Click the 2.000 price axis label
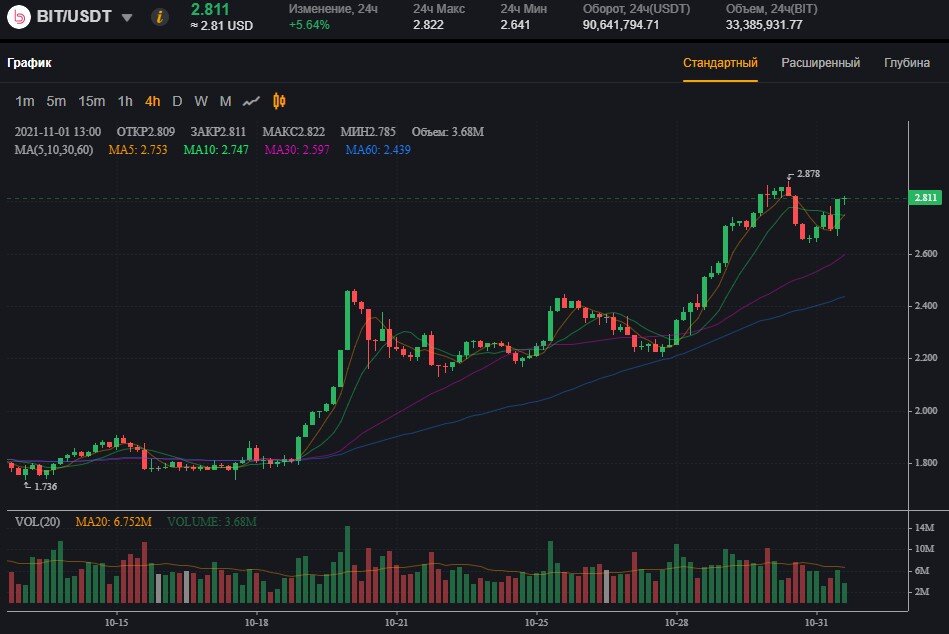949x634 pixels. point(926,411)
